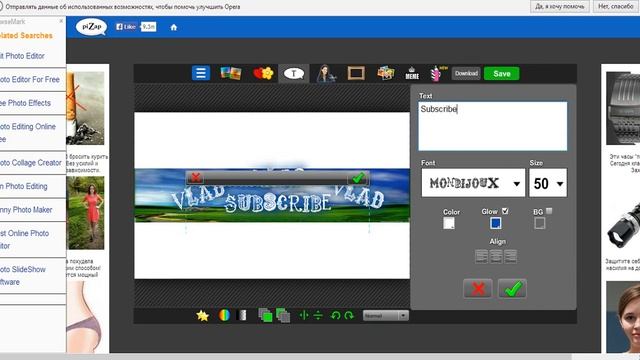This screenshot has width=640, height=360.
Task: Open the spray paint tool icon
Action: click(438, 73)
